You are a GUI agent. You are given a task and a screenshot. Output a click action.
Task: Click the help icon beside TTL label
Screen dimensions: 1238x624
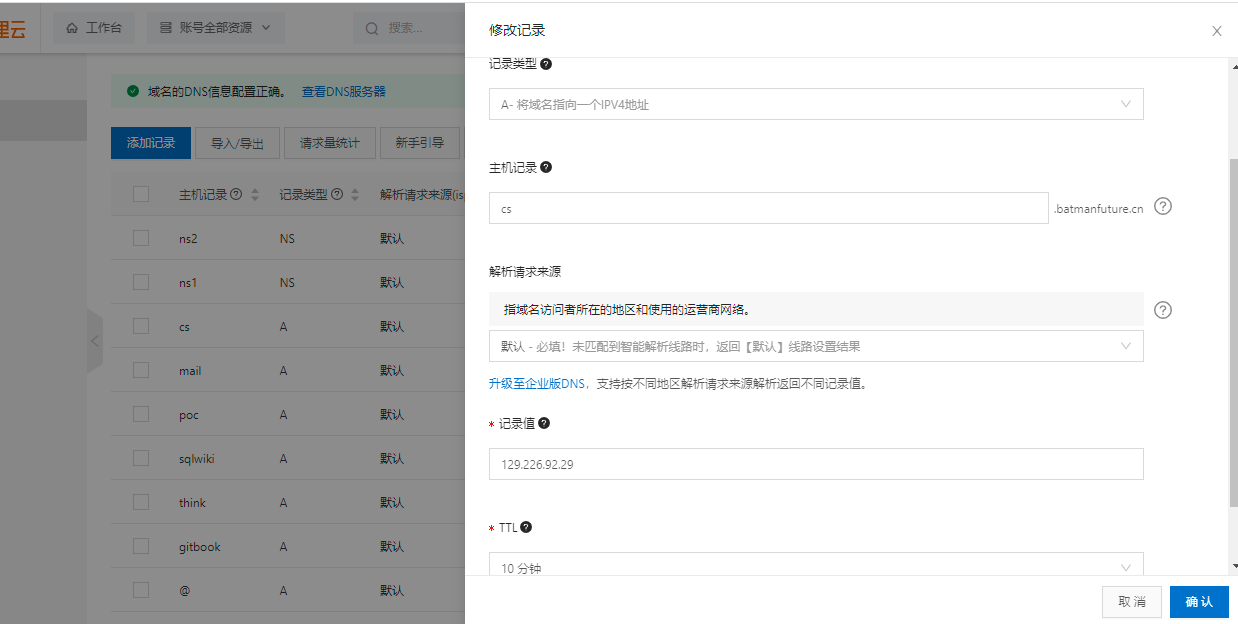(x=526, y=527)
